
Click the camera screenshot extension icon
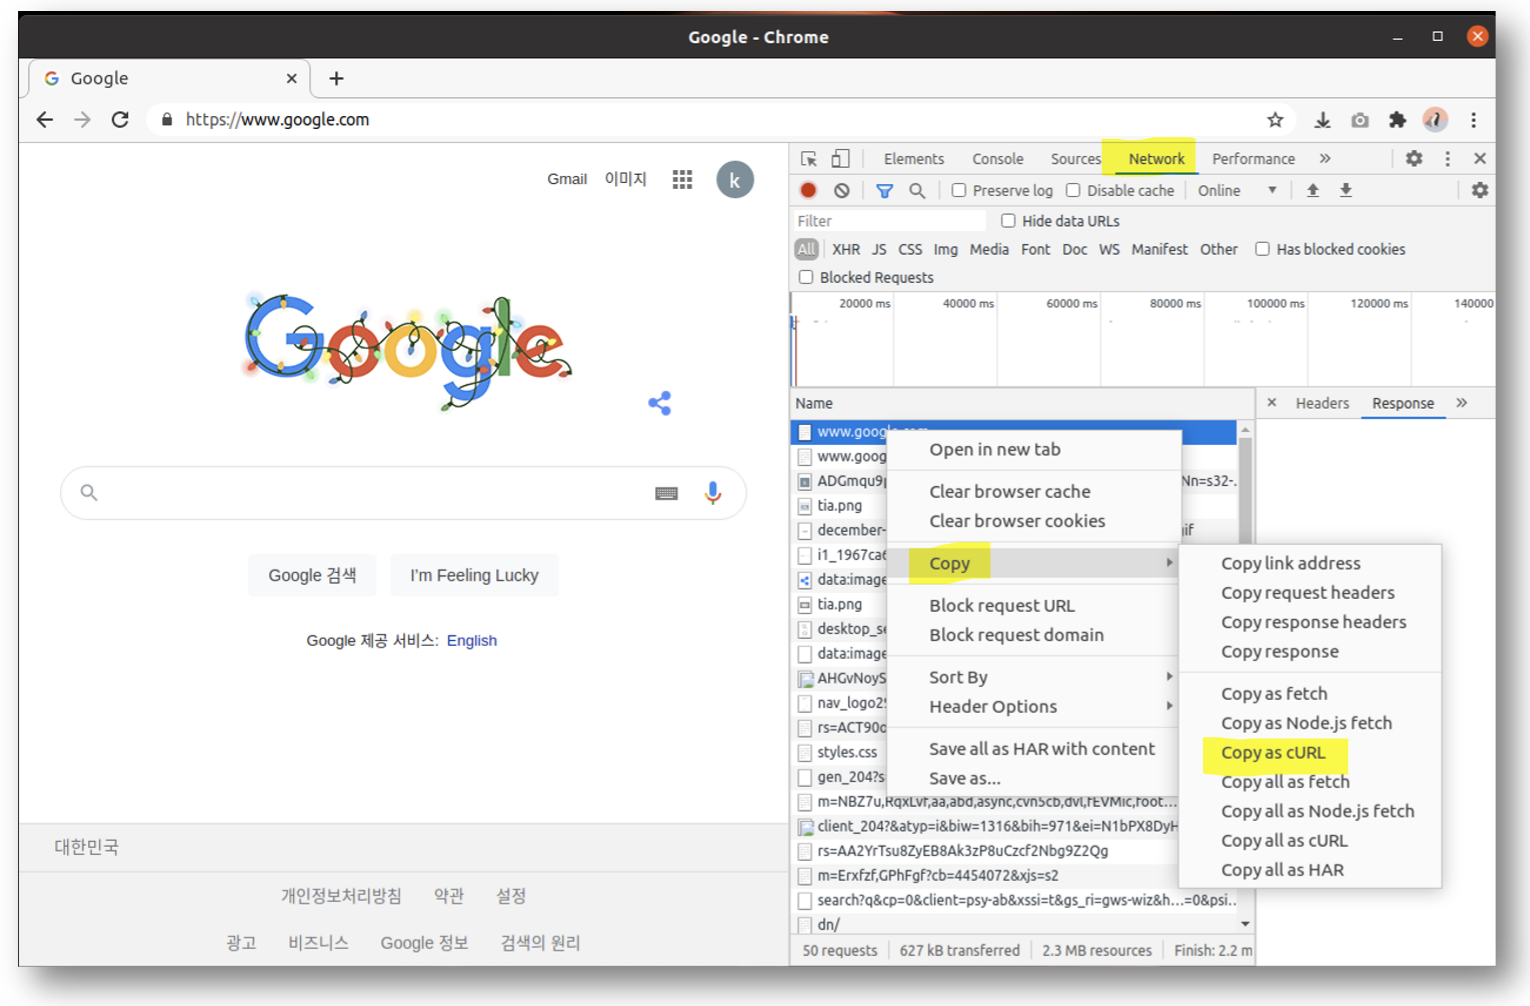pyautogui.click(x=1360, y=120)
